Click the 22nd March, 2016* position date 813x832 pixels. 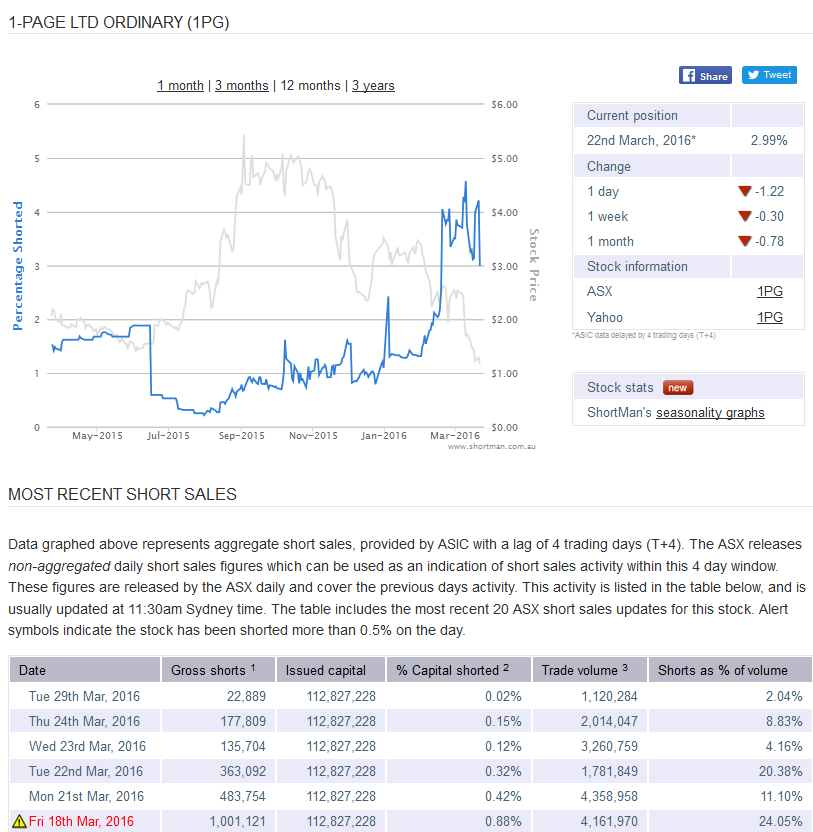point(641,140)
